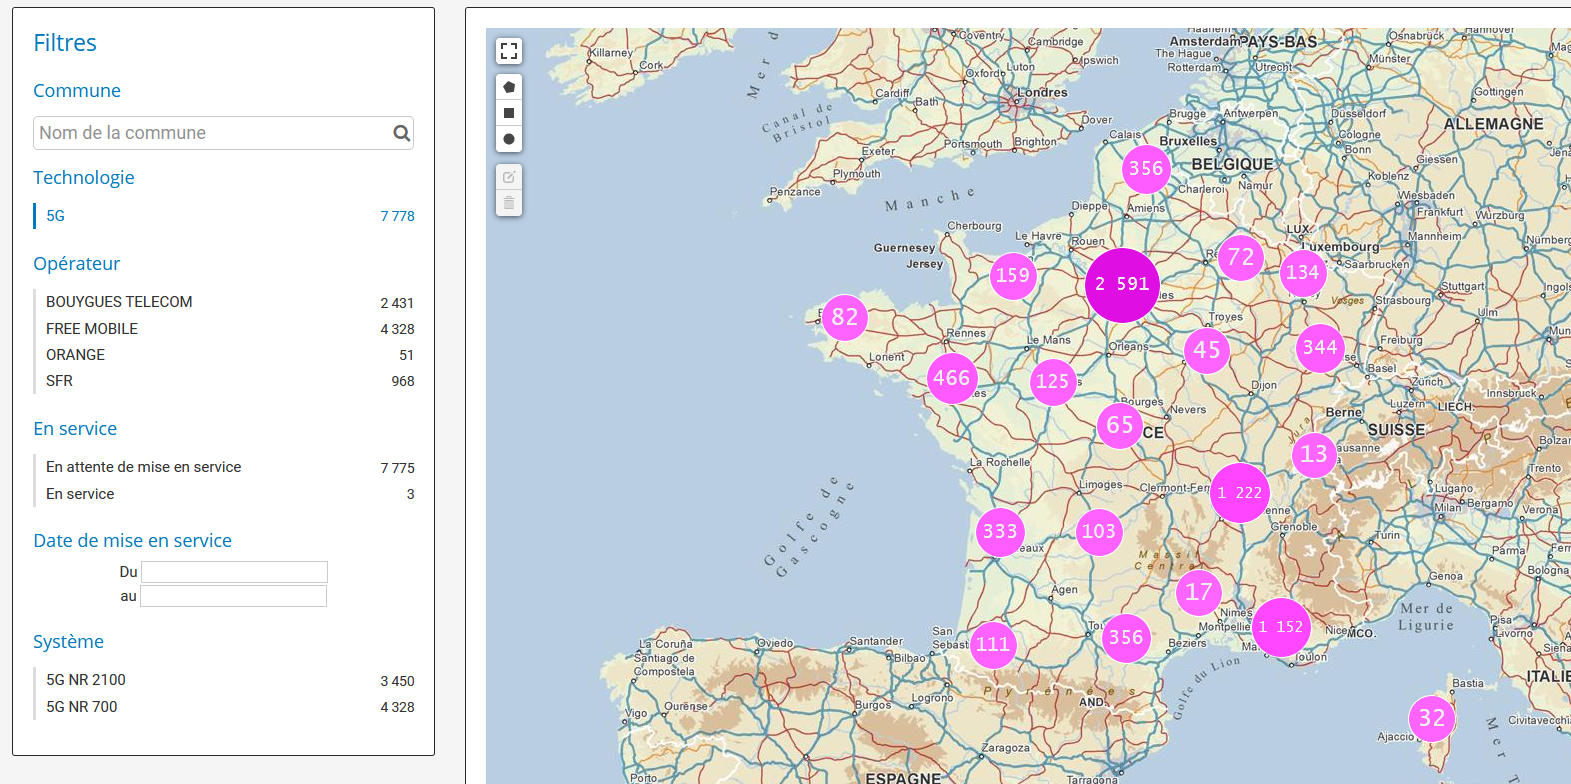This screenshot has width=1571, height=784.
Task: Select the polygon drawing tool
Action: (x=509, y=87)
